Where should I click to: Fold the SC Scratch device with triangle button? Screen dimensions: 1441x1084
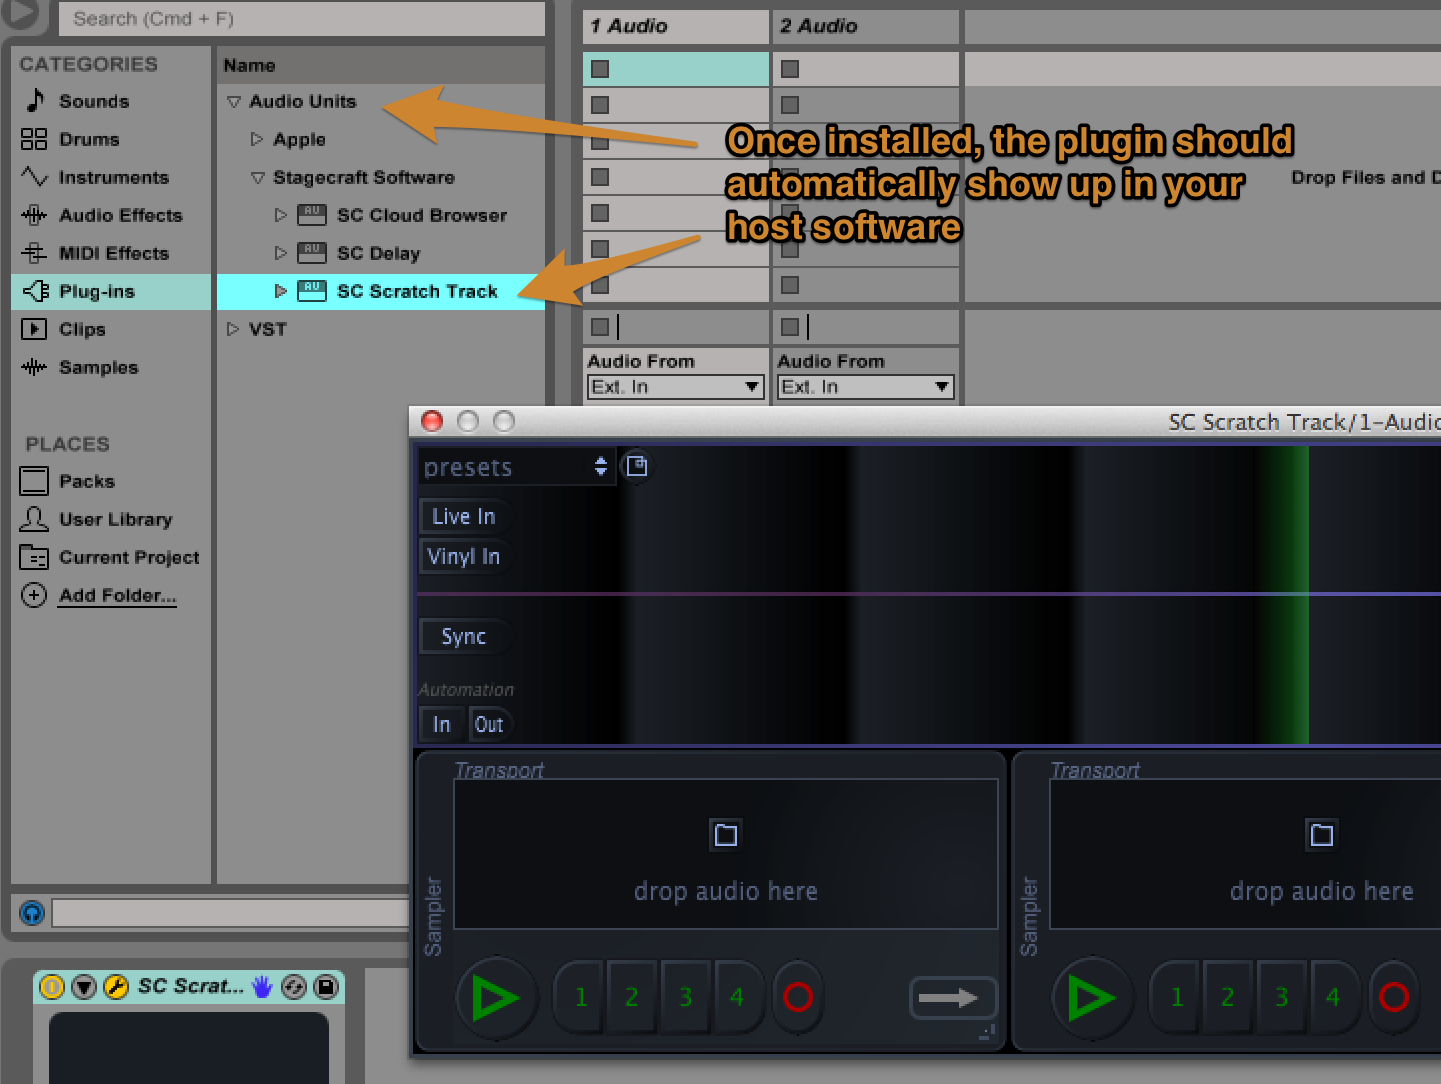(x=84, y=987)
